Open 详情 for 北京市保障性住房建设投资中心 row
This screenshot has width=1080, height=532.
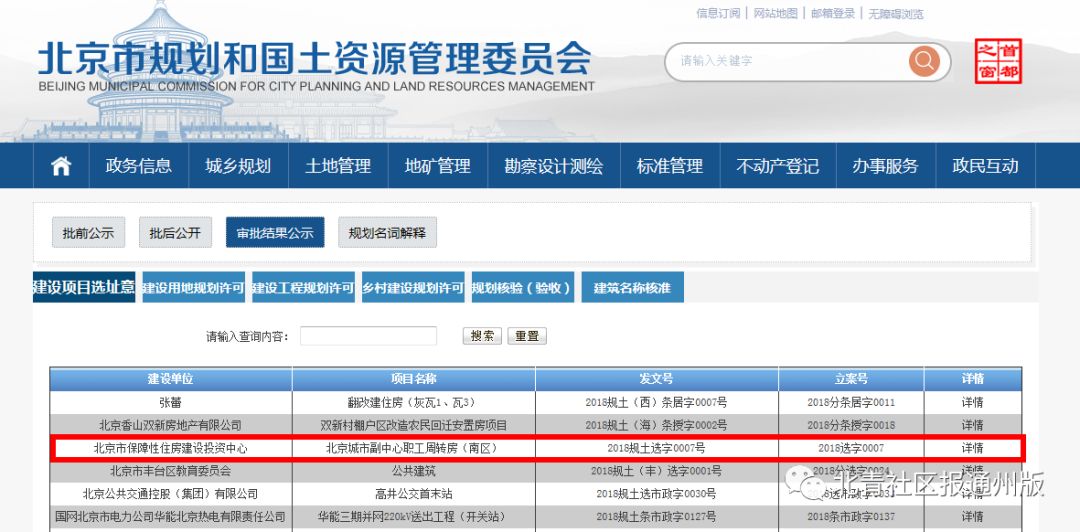point(973,448)
